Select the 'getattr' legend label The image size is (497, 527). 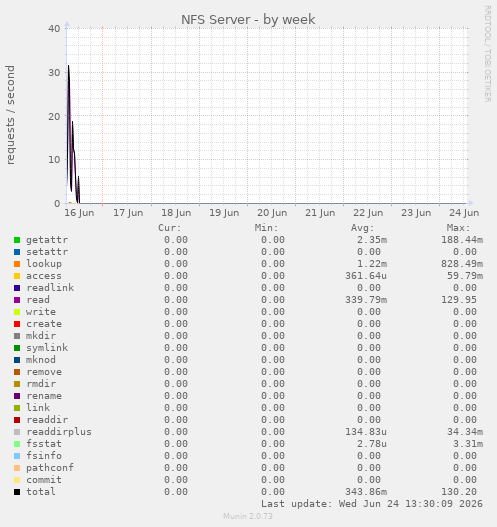[x=47, y=240]
